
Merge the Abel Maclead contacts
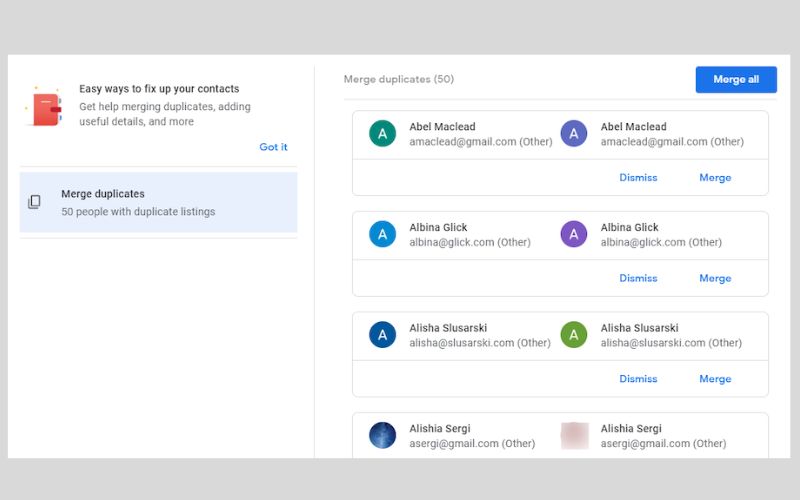point(715,178)
